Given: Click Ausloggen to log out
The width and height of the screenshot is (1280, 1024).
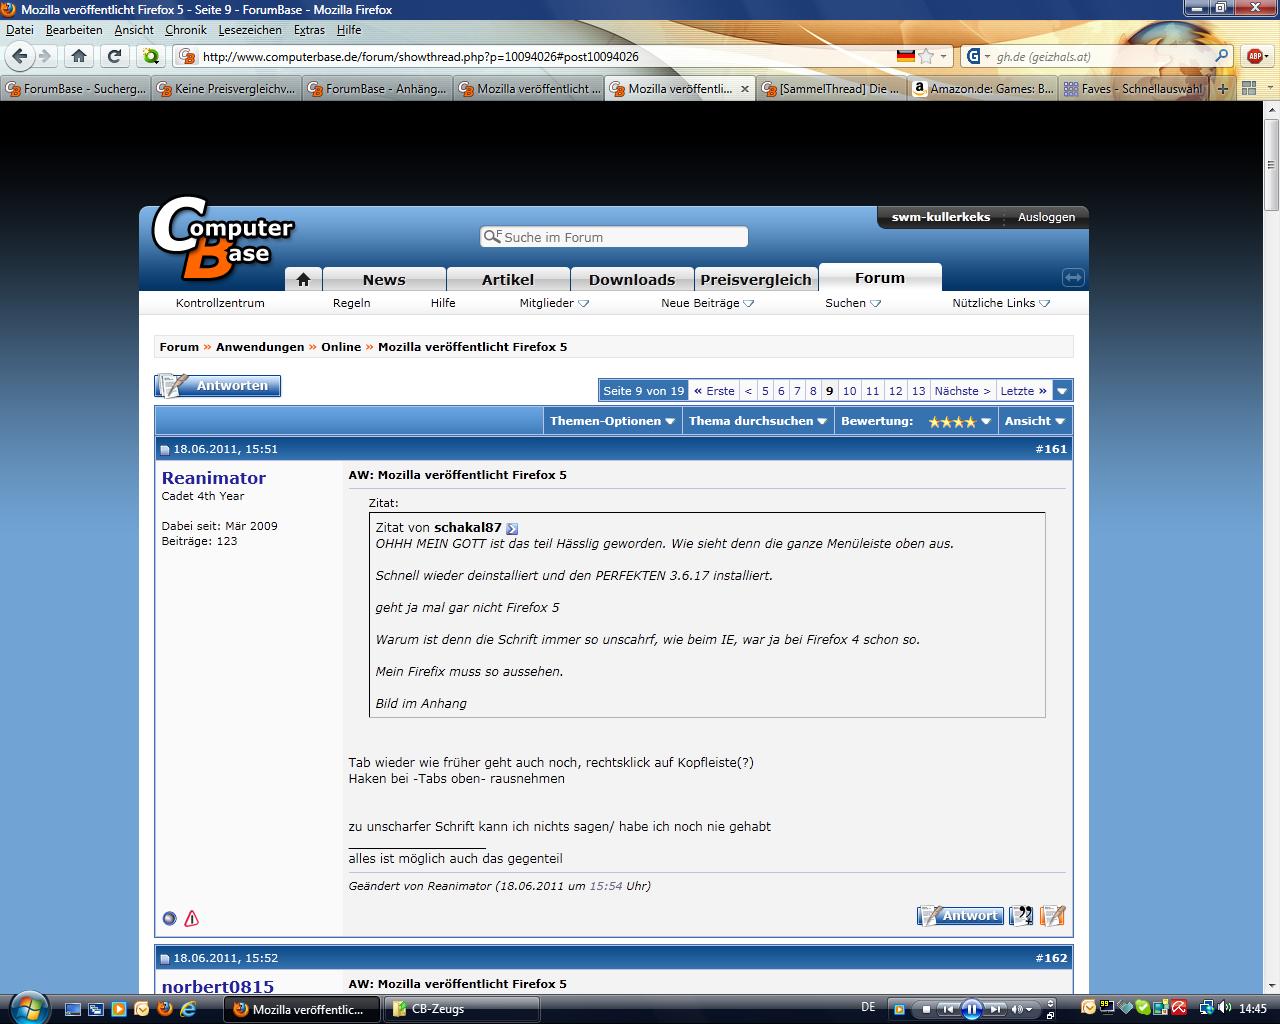Looking at the screenshot, I should [x=1046, y=217].
